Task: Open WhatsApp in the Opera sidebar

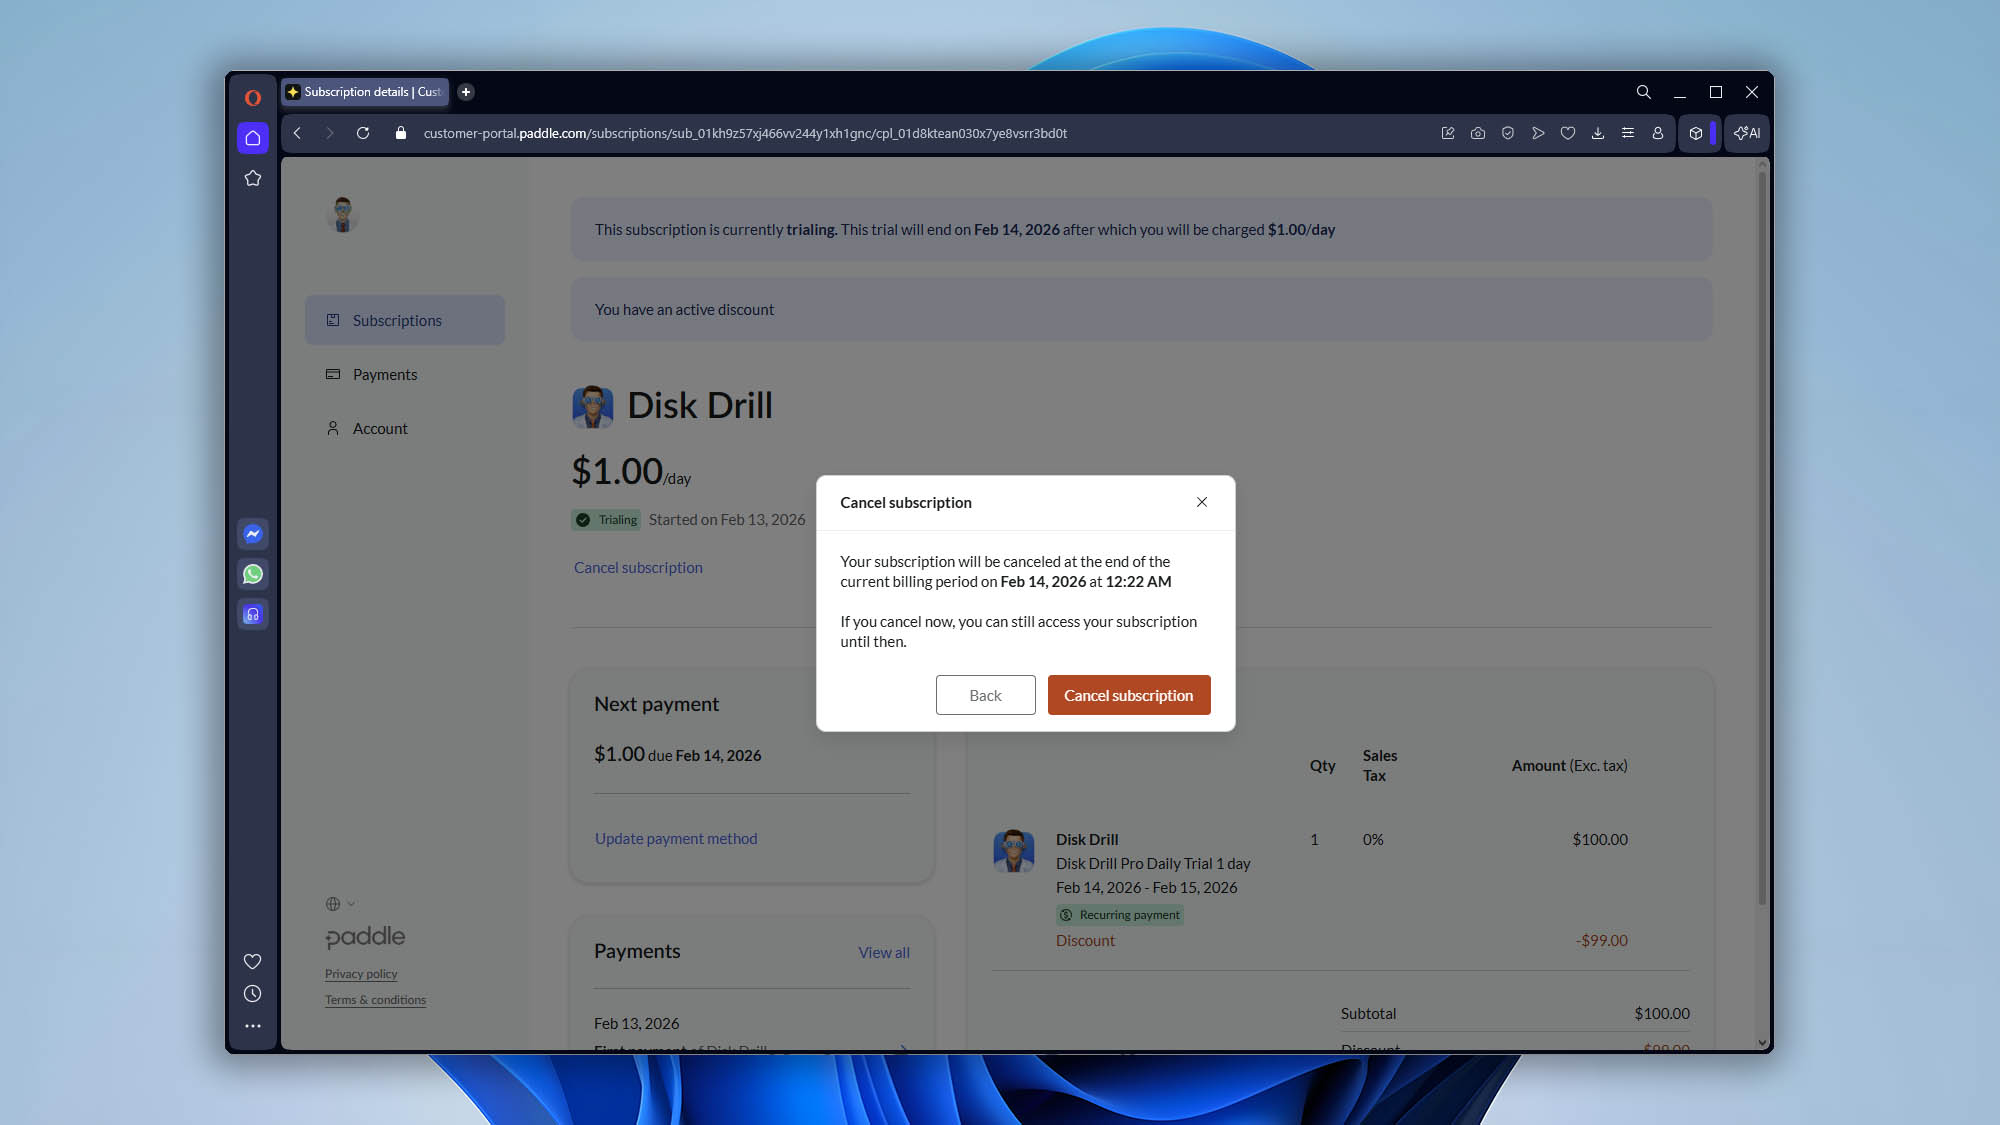Action: [253, 574]
